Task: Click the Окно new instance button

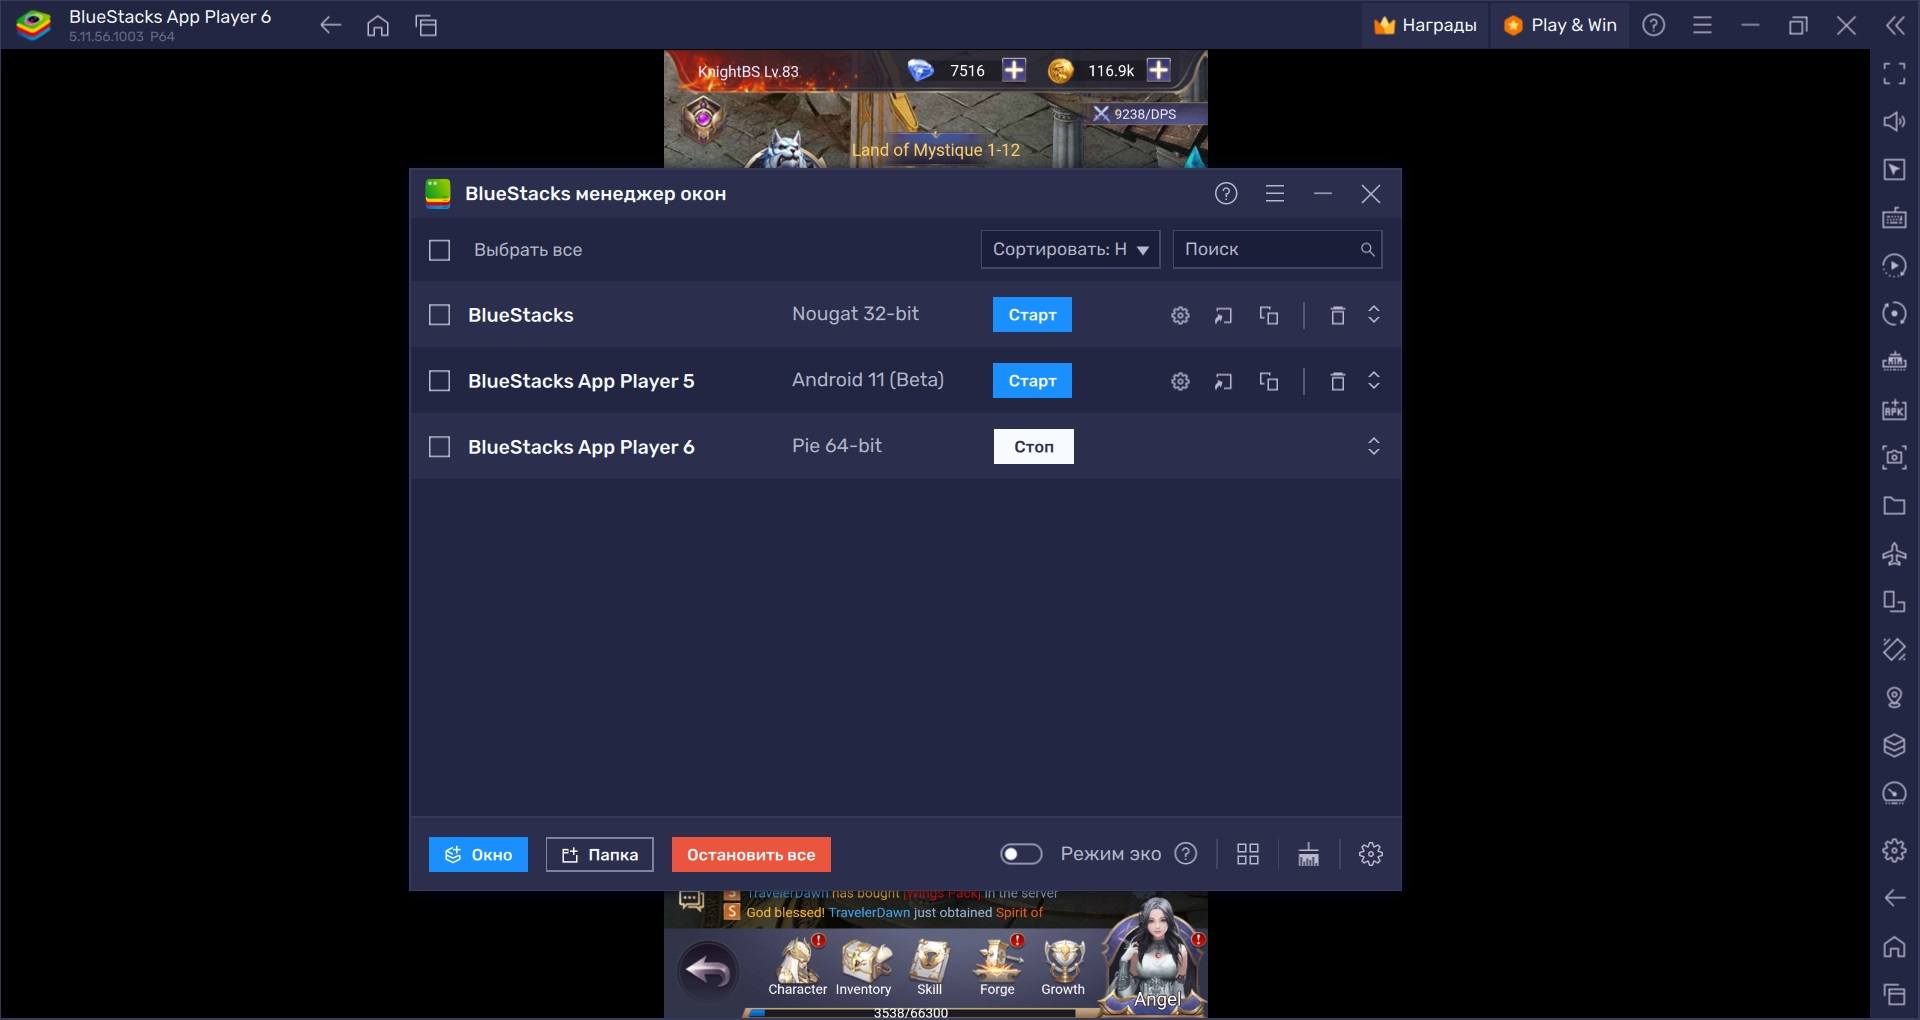Action: tap(478, 855)
